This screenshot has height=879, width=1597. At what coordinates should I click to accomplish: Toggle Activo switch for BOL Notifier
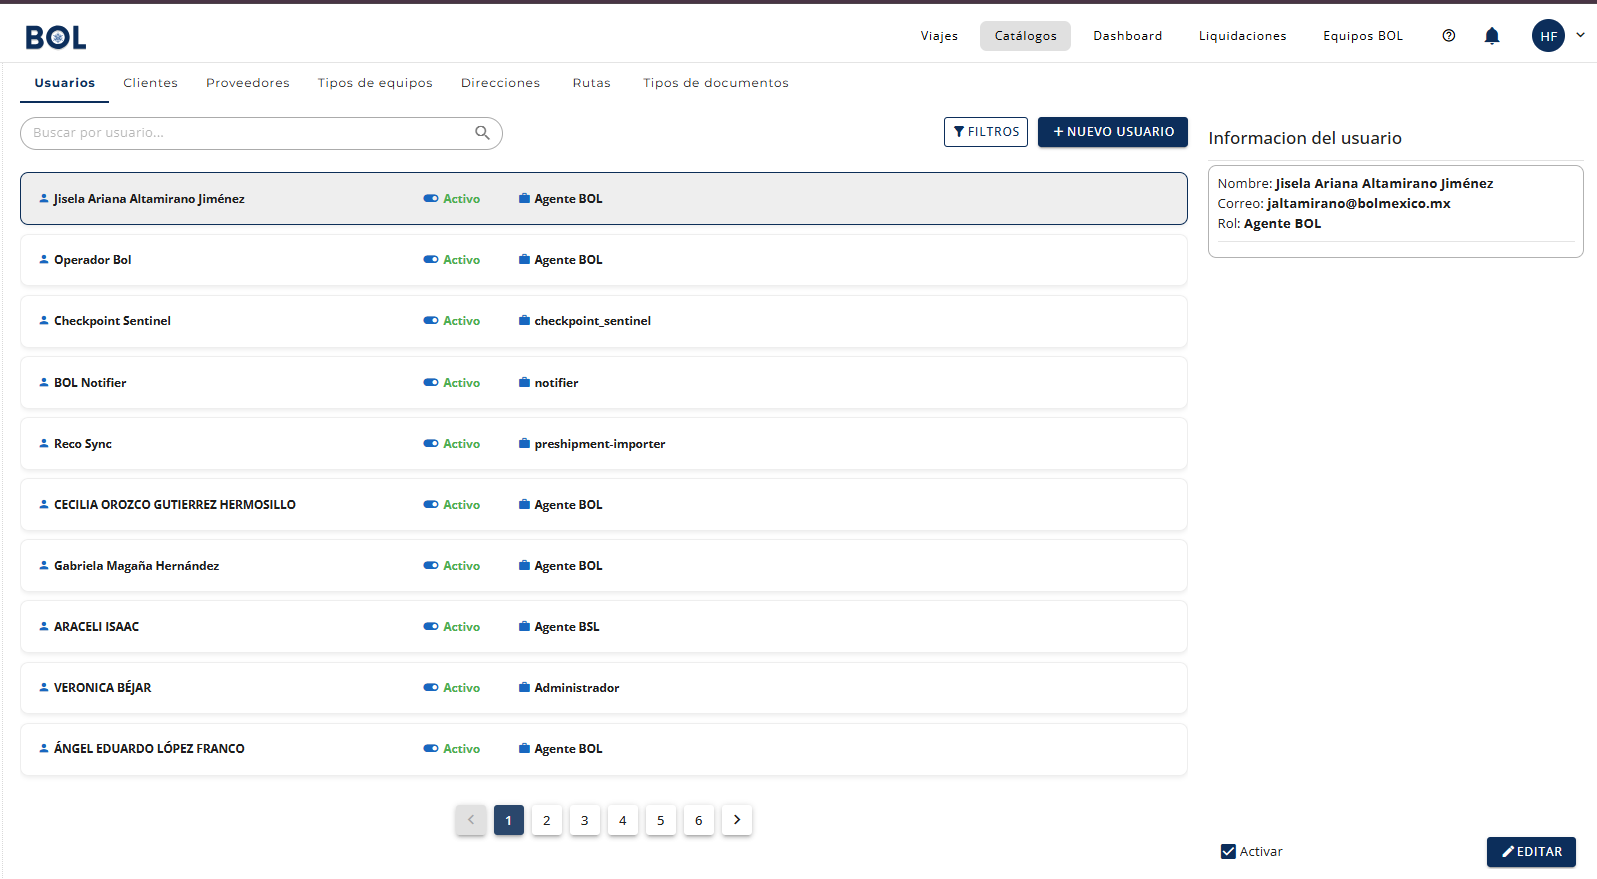click(x=431, y=383)
